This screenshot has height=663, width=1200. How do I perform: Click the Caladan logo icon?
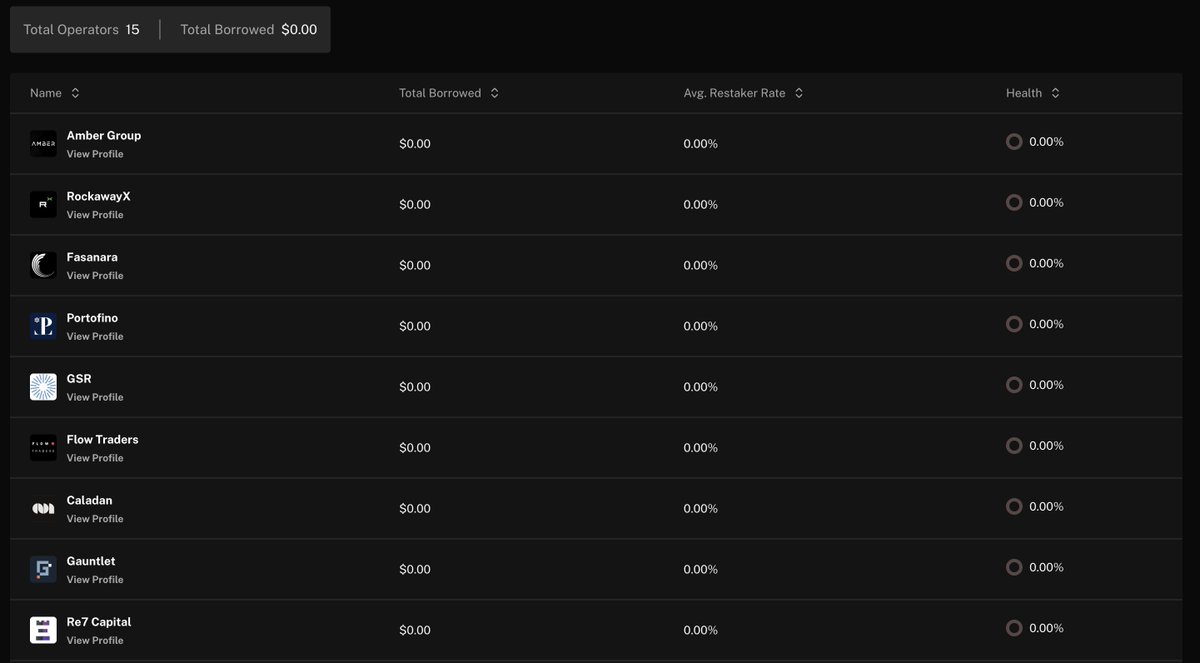(43, 509)
